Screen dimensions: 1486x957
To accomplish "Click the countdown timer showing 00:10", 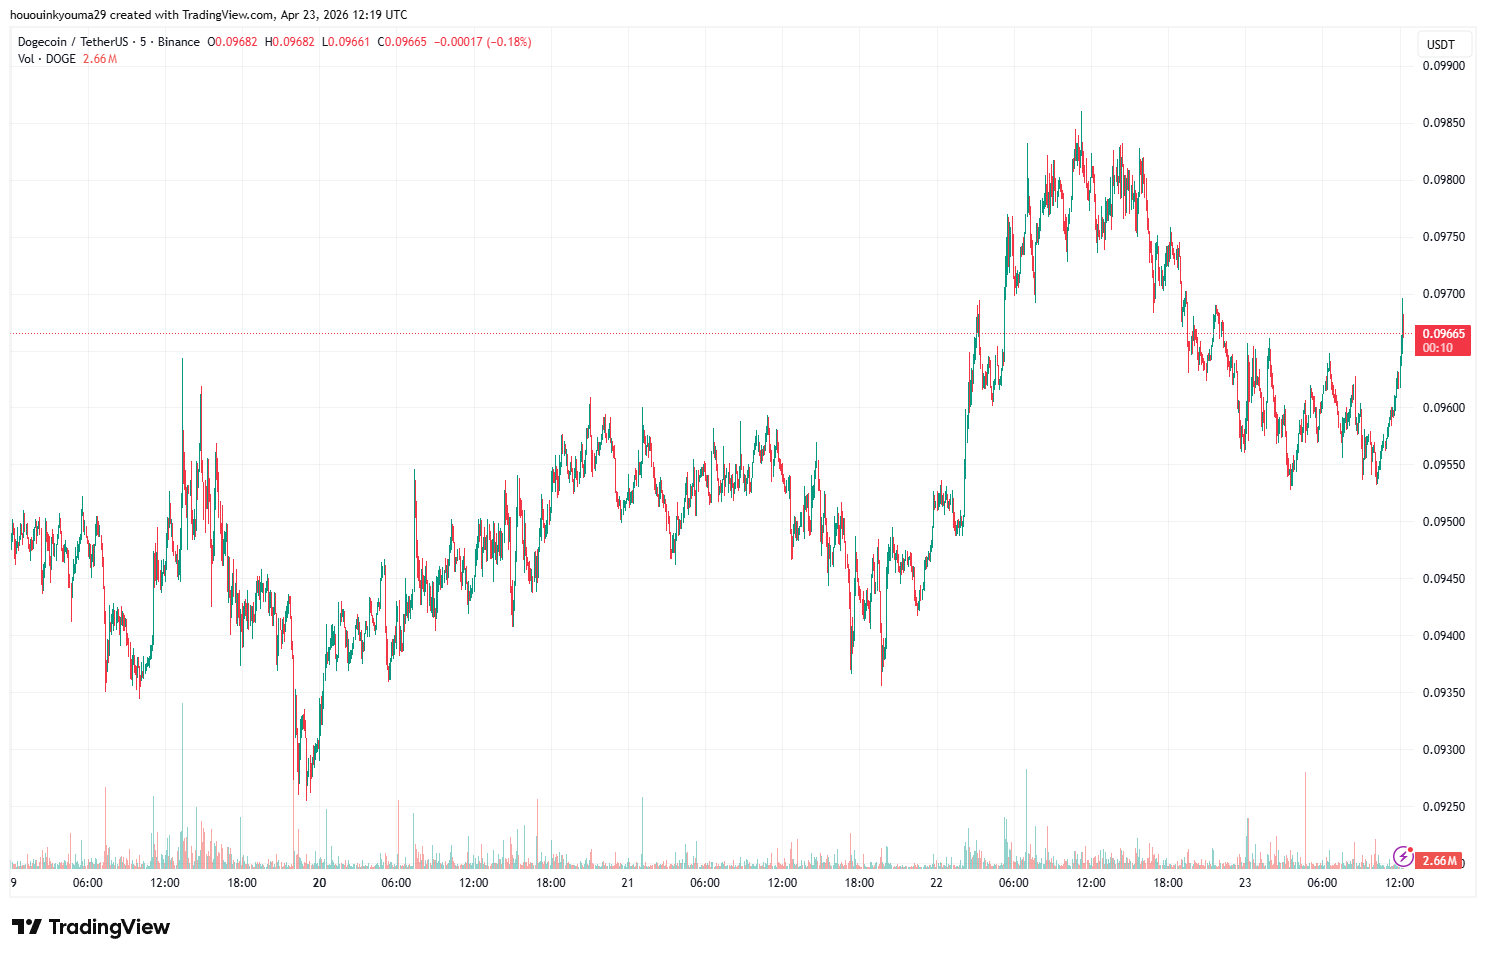I will pyautogui.click(x=1436, y=349).
